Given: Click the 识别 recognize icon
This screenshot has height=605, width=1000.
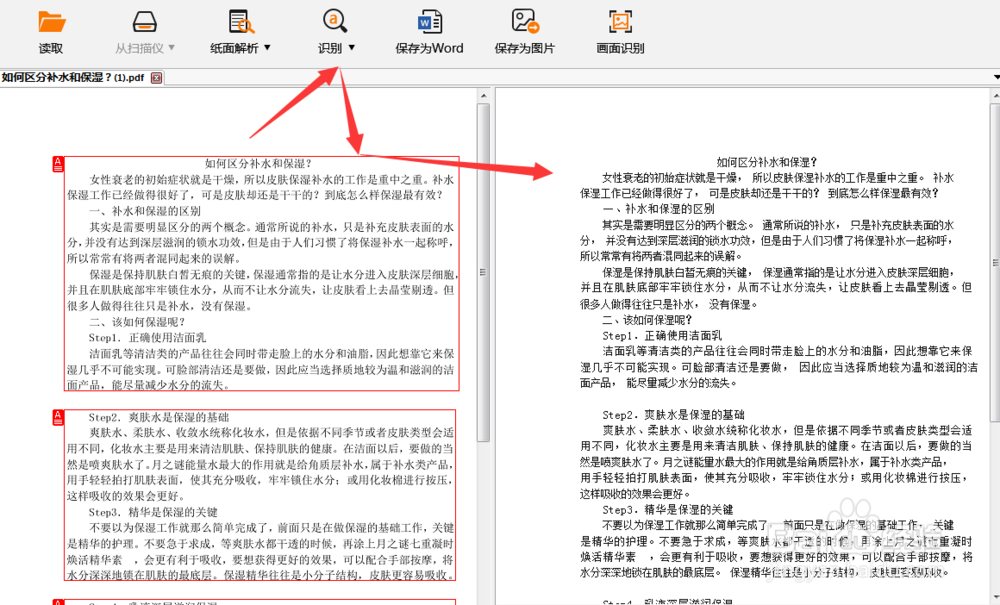Looking at the screenshot, I should pyautogui.click(x=335, y=21).
